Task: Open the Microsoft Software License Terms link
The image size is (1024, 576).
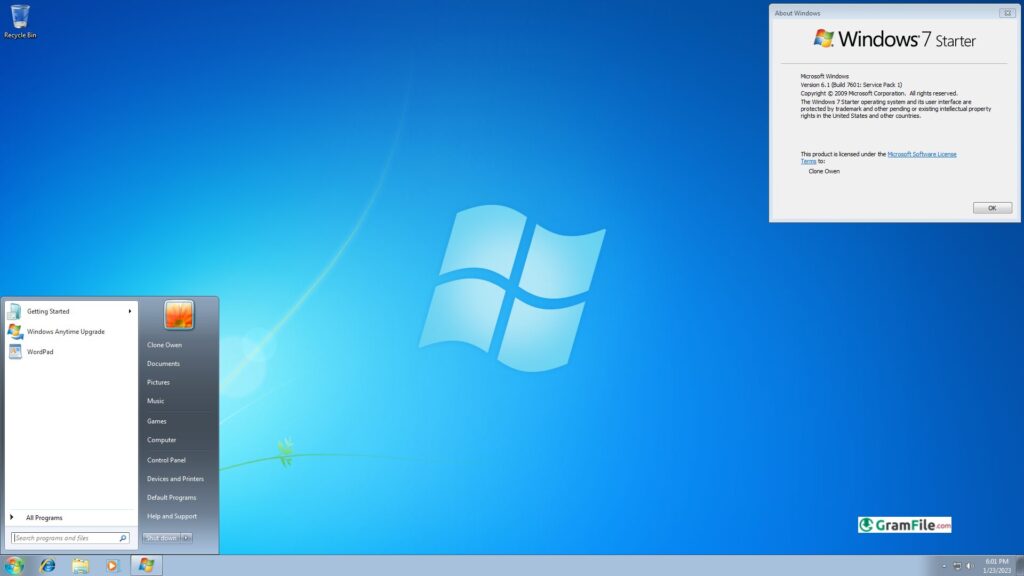Action: point(921,154)
